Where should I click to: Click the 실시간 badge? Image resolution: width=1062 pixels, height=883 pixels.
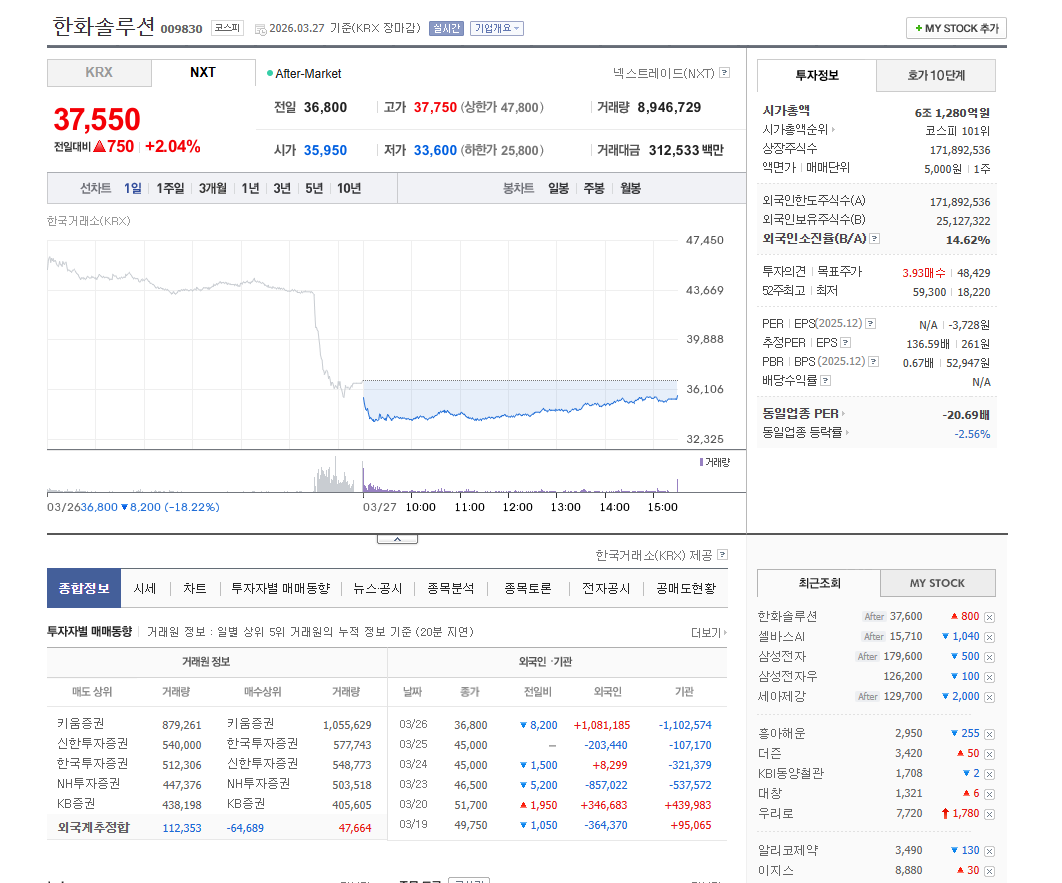(x=446, y=28)
